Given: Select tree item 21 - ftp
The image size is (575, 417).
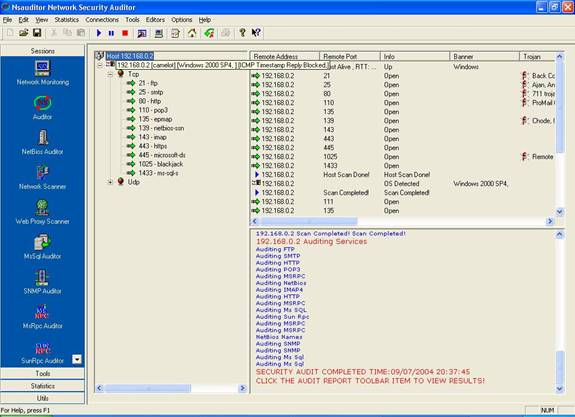Looking at the screenshot, I should pyautogui.click(x=148, y=83).
